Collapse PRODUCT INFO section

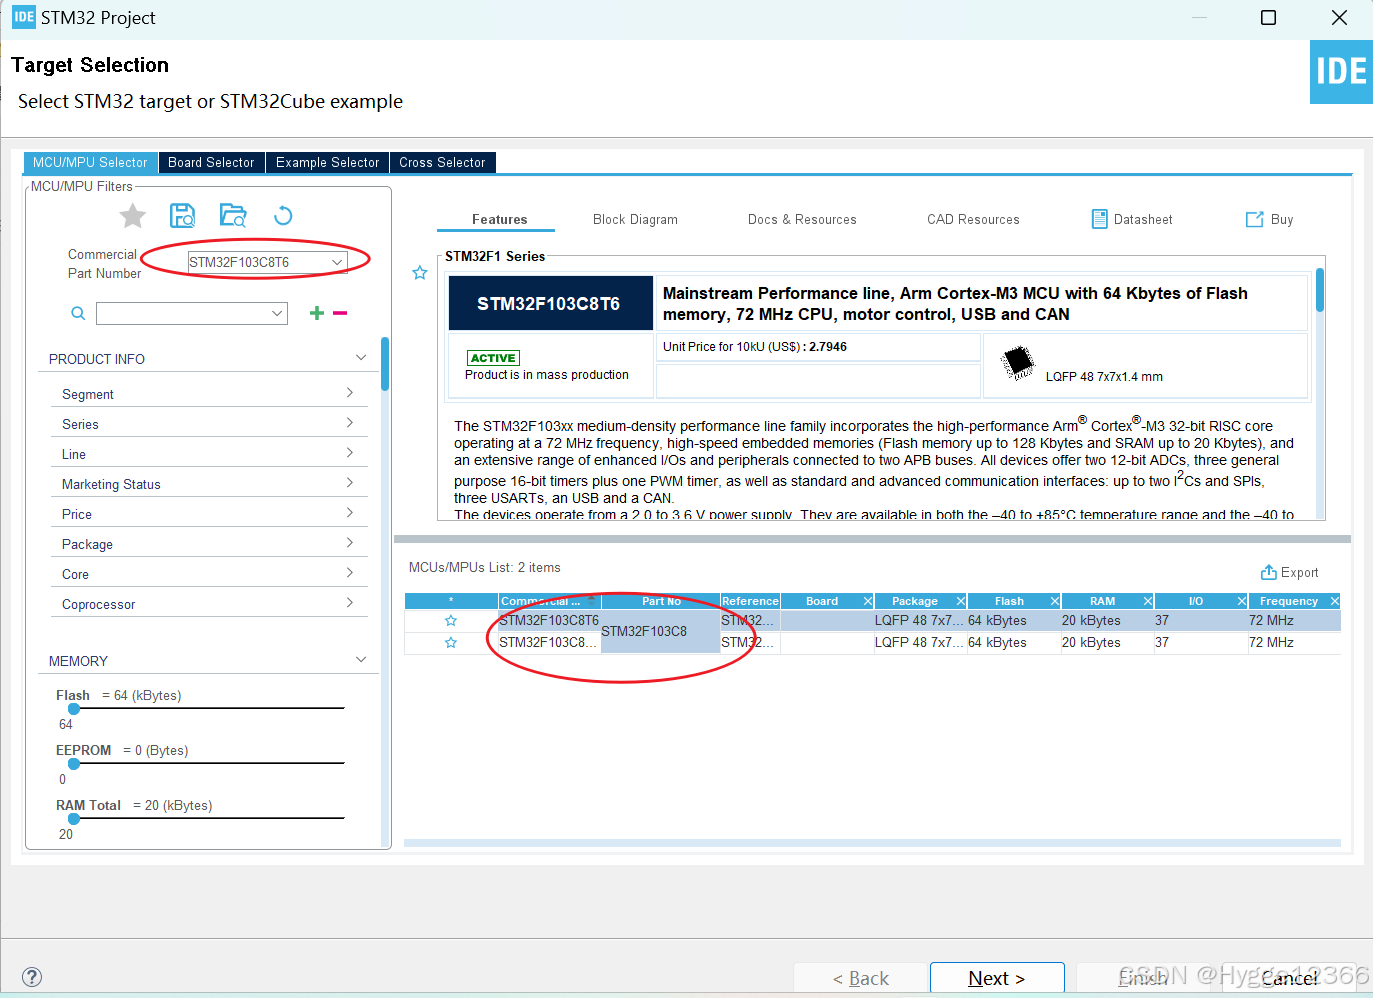point(361,358)
